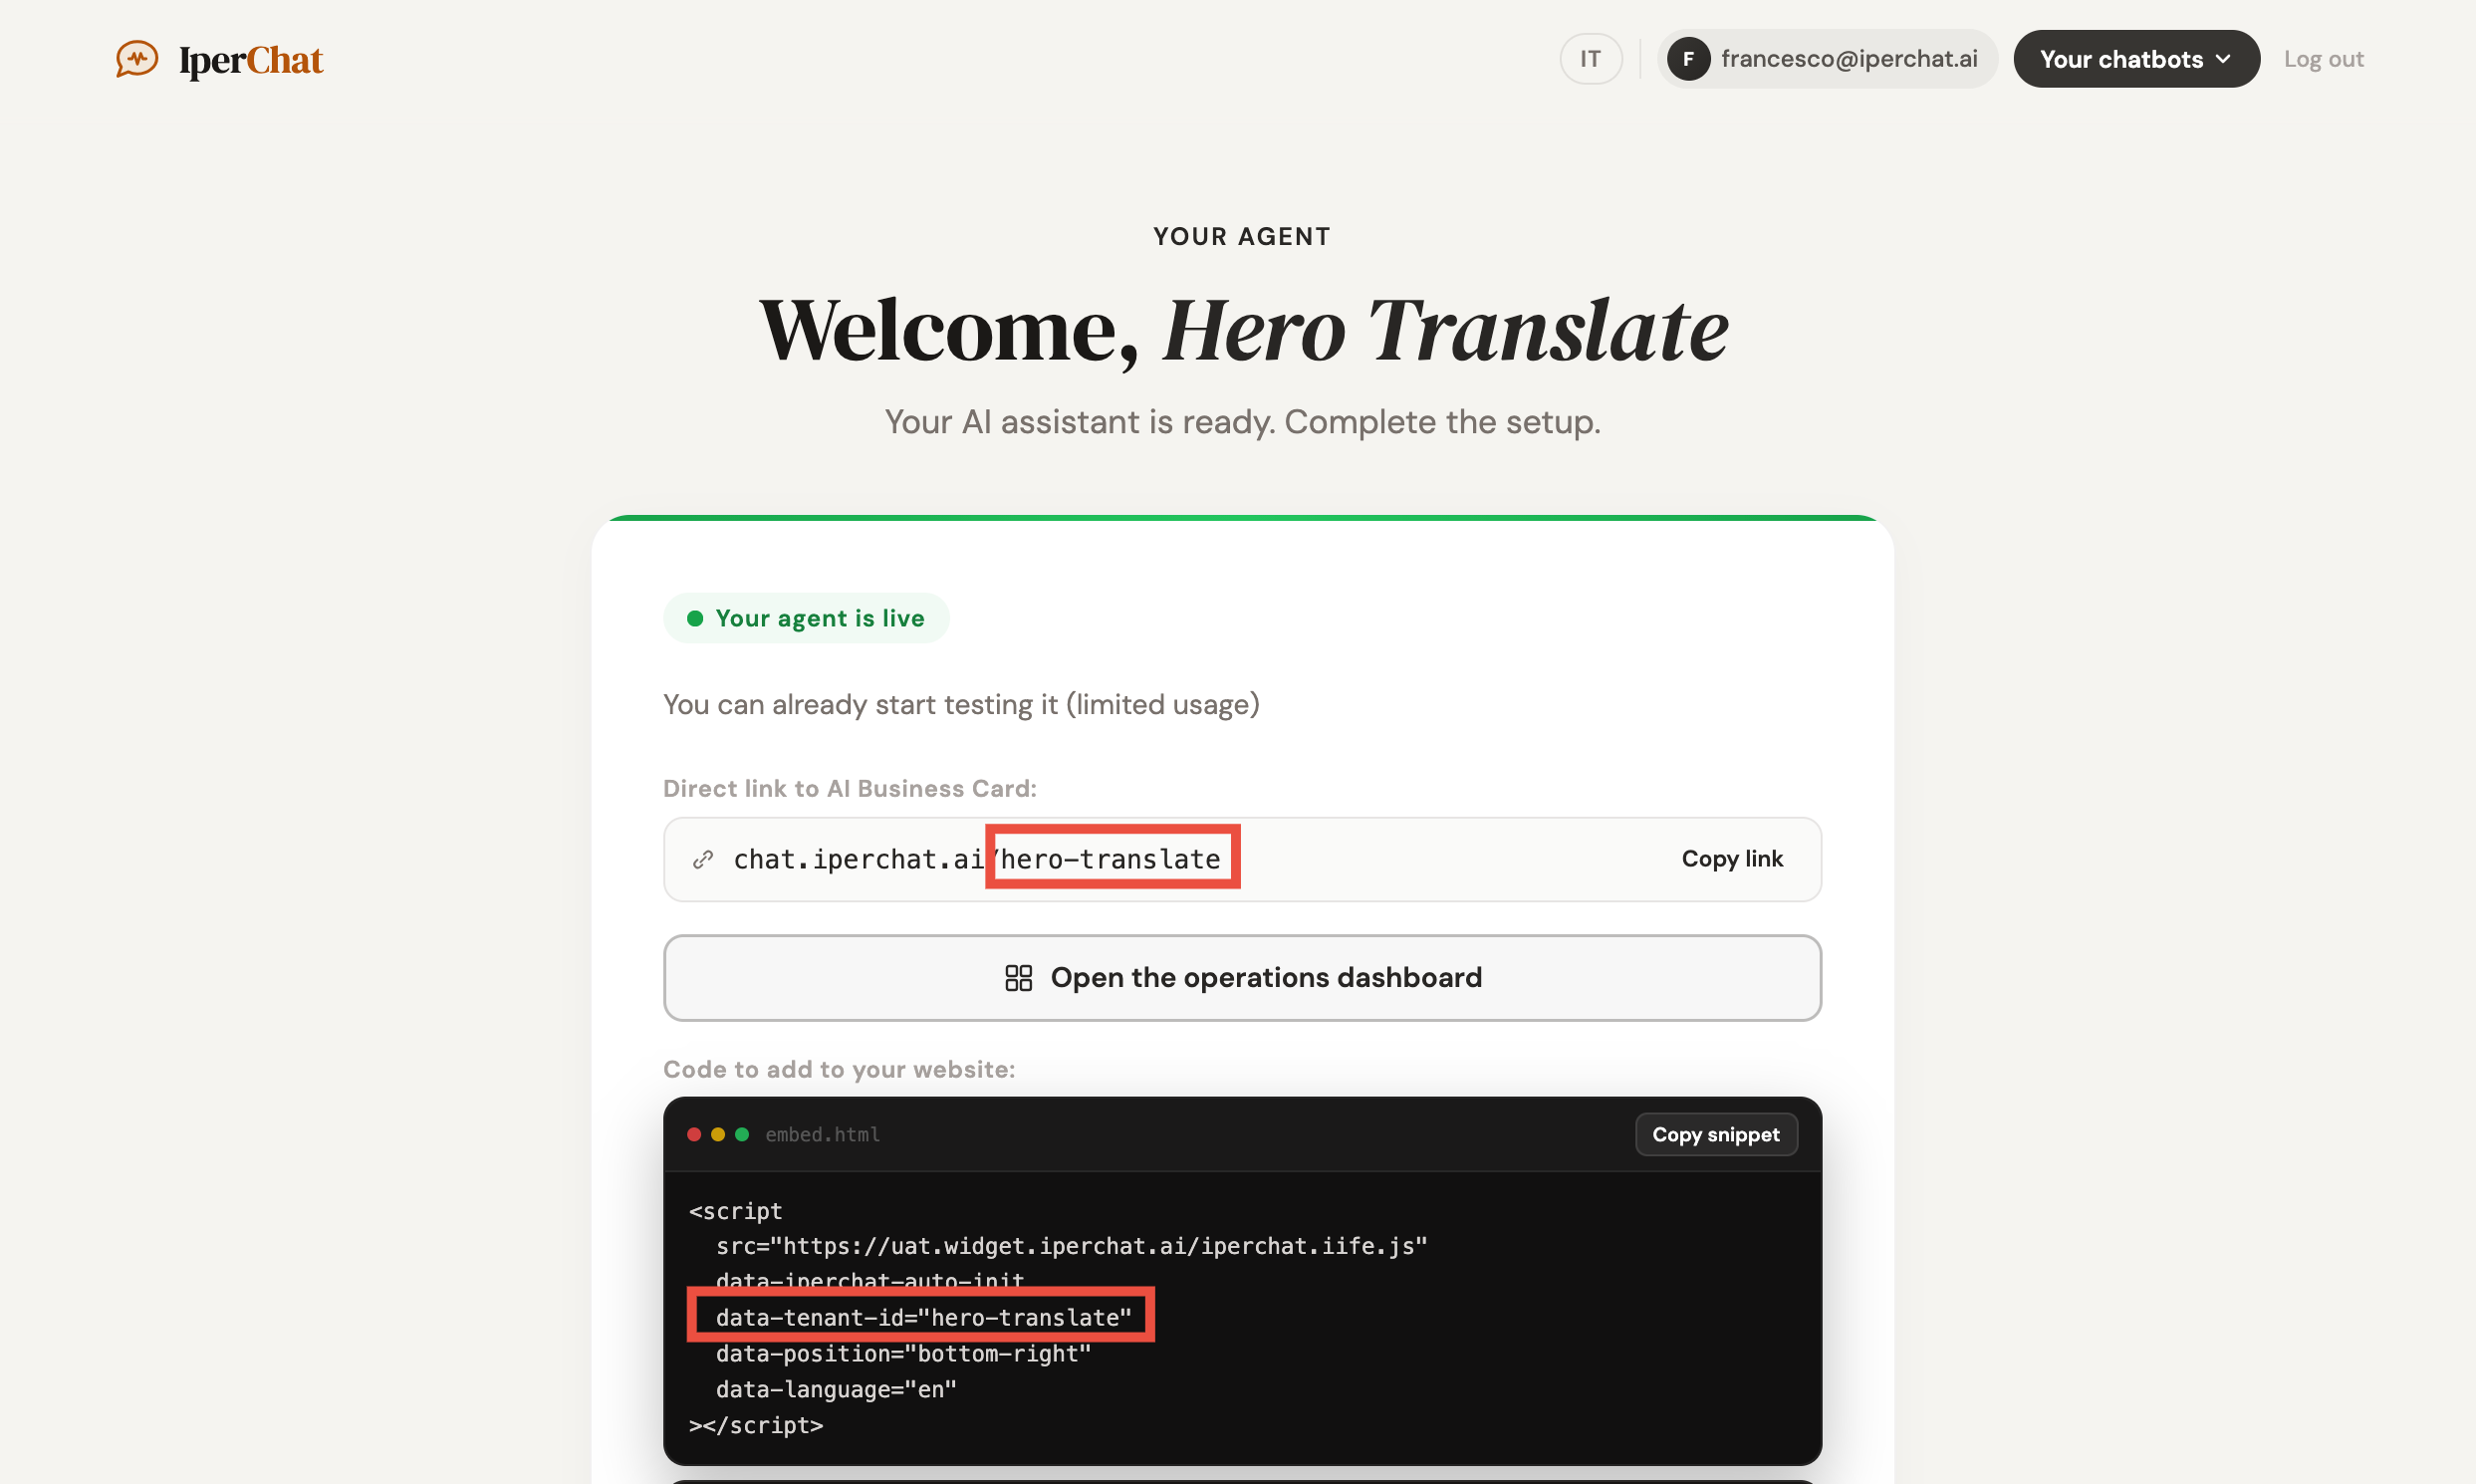The height and width of the screenshot is (1484, 2476).
Task: Click the Your agent is live badge
Action: [x=806, y=618]
